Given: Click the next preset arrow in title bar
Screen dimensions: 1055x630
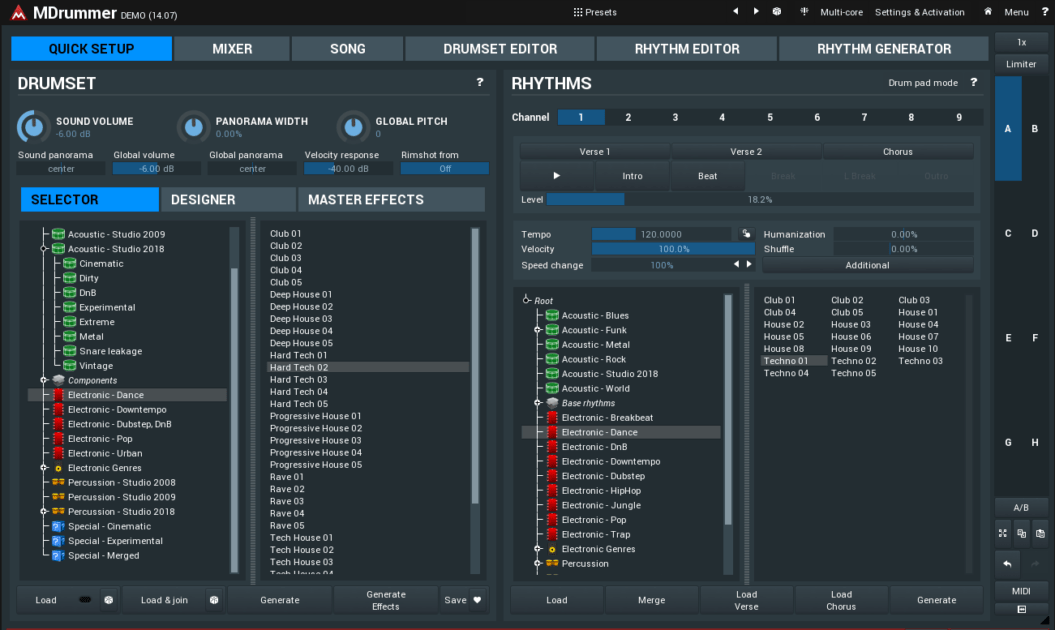Looking at the screenshot, I should pos(756,11).
